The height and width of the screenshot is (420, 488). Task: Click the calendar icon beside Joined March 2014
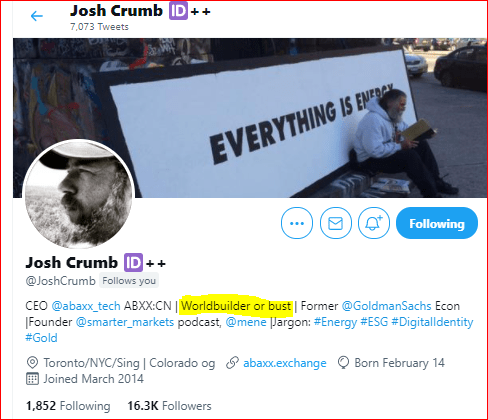click(32, 379)
